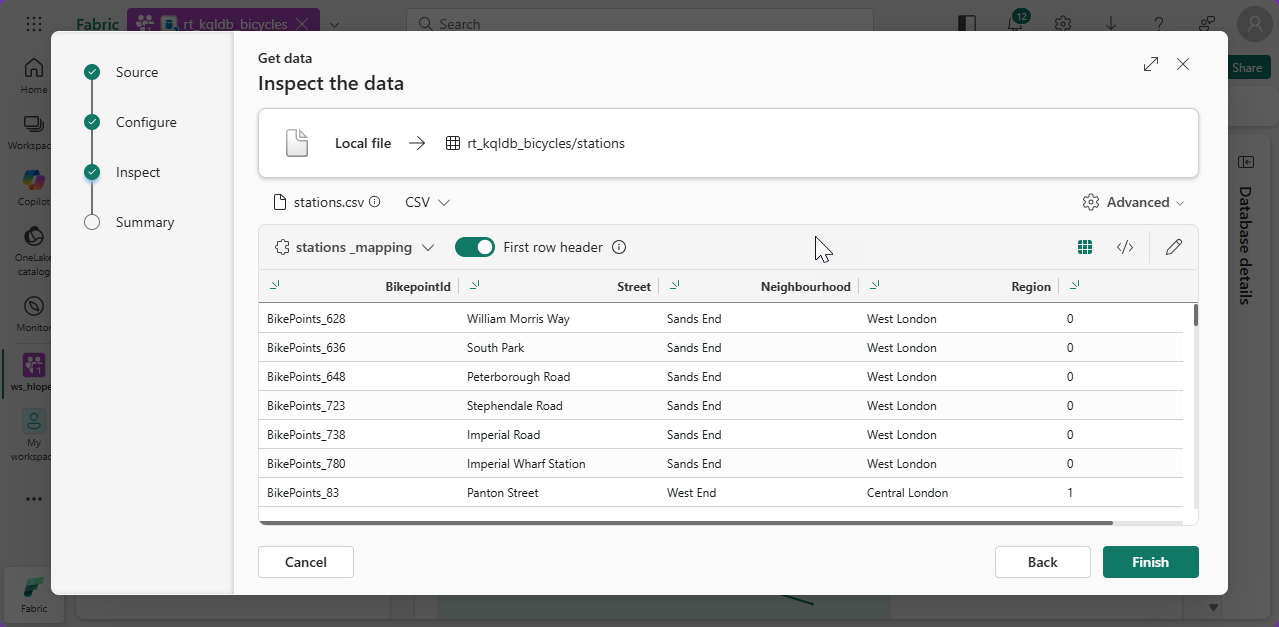Click the Finish button
This screenshot has height=627, width=1279.
pyautogui.click(x=1150, y=562)
